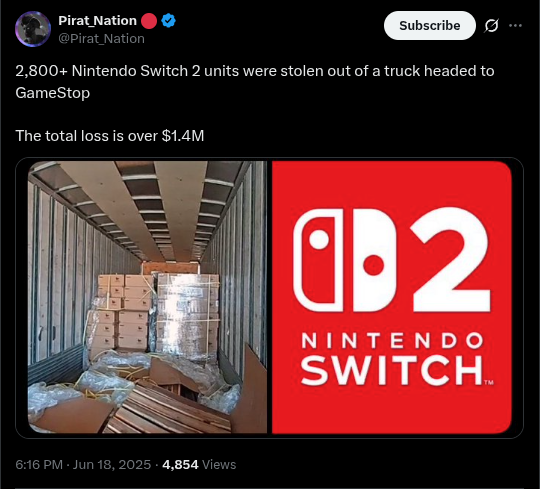The width and height of the screenshot is (540, 489).
Task: Click the large white 2 in the logo
Action: pos(450,260)
